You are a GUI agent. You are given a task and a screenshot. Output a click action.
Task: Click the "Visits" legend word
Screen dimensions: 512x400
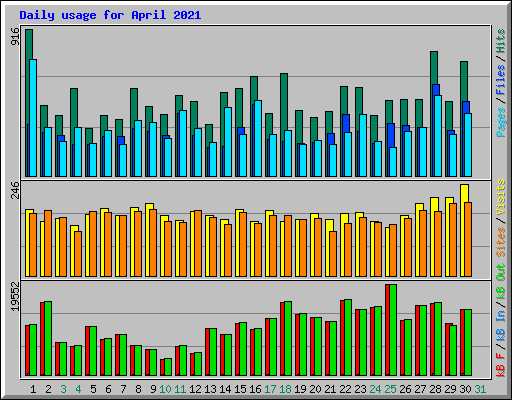501,197
